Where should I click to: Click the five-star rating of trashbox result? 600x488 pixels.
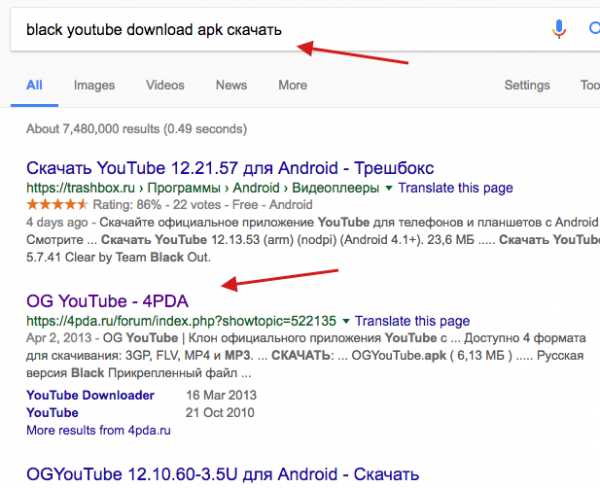click(57, 204)
